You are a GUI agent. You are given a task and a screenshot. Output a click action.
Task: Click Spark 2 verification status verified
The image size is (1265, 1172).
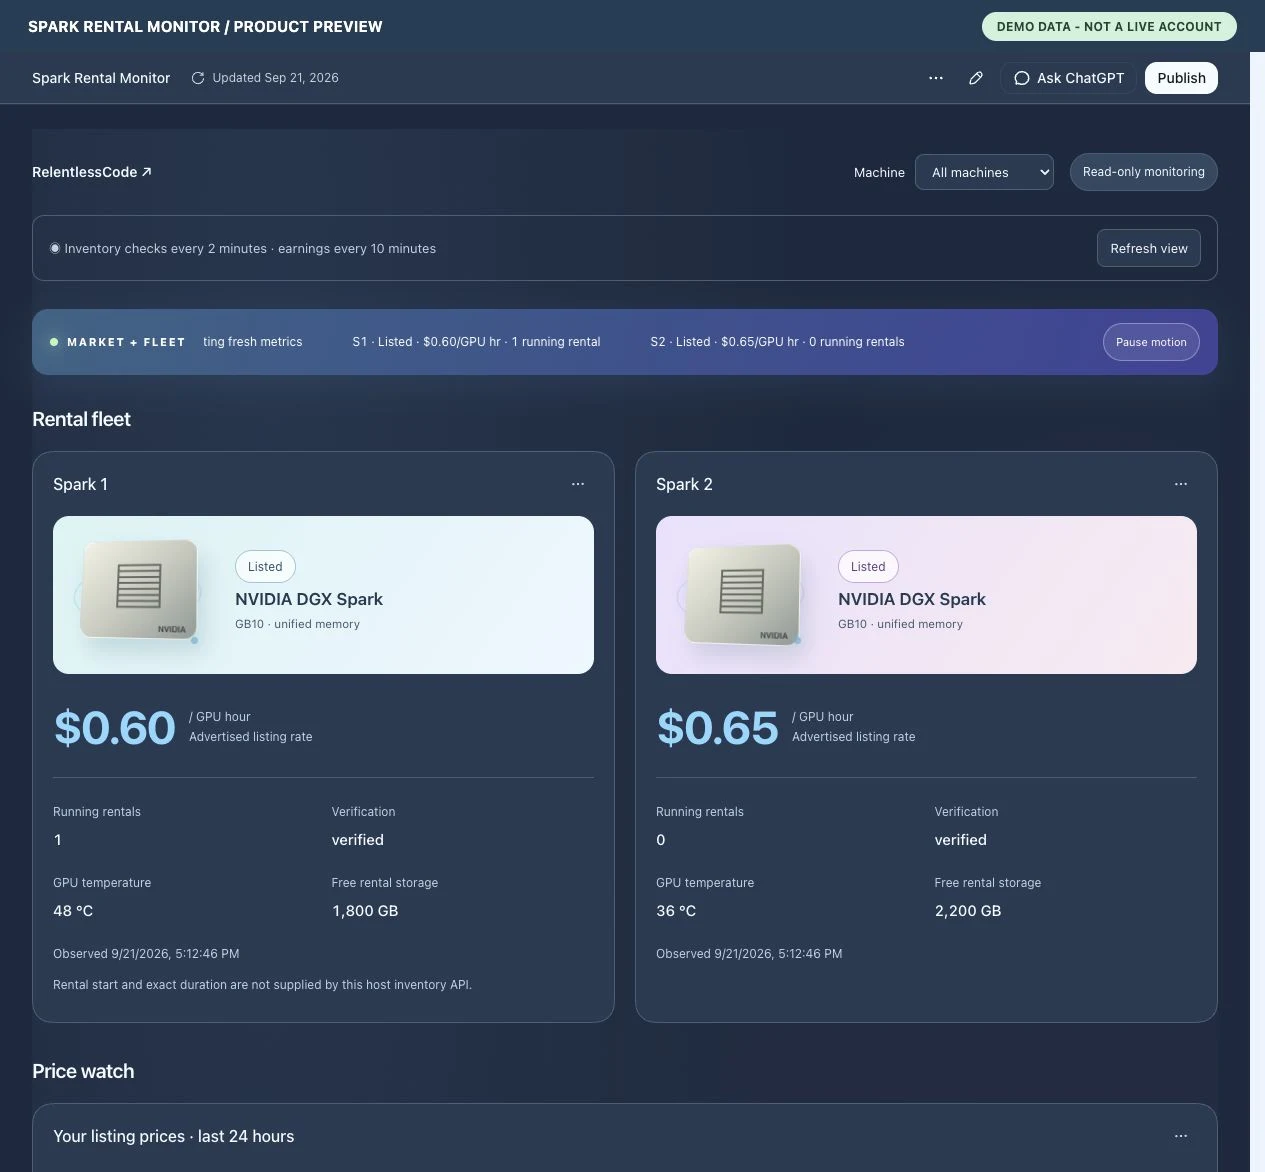point(961,840)
